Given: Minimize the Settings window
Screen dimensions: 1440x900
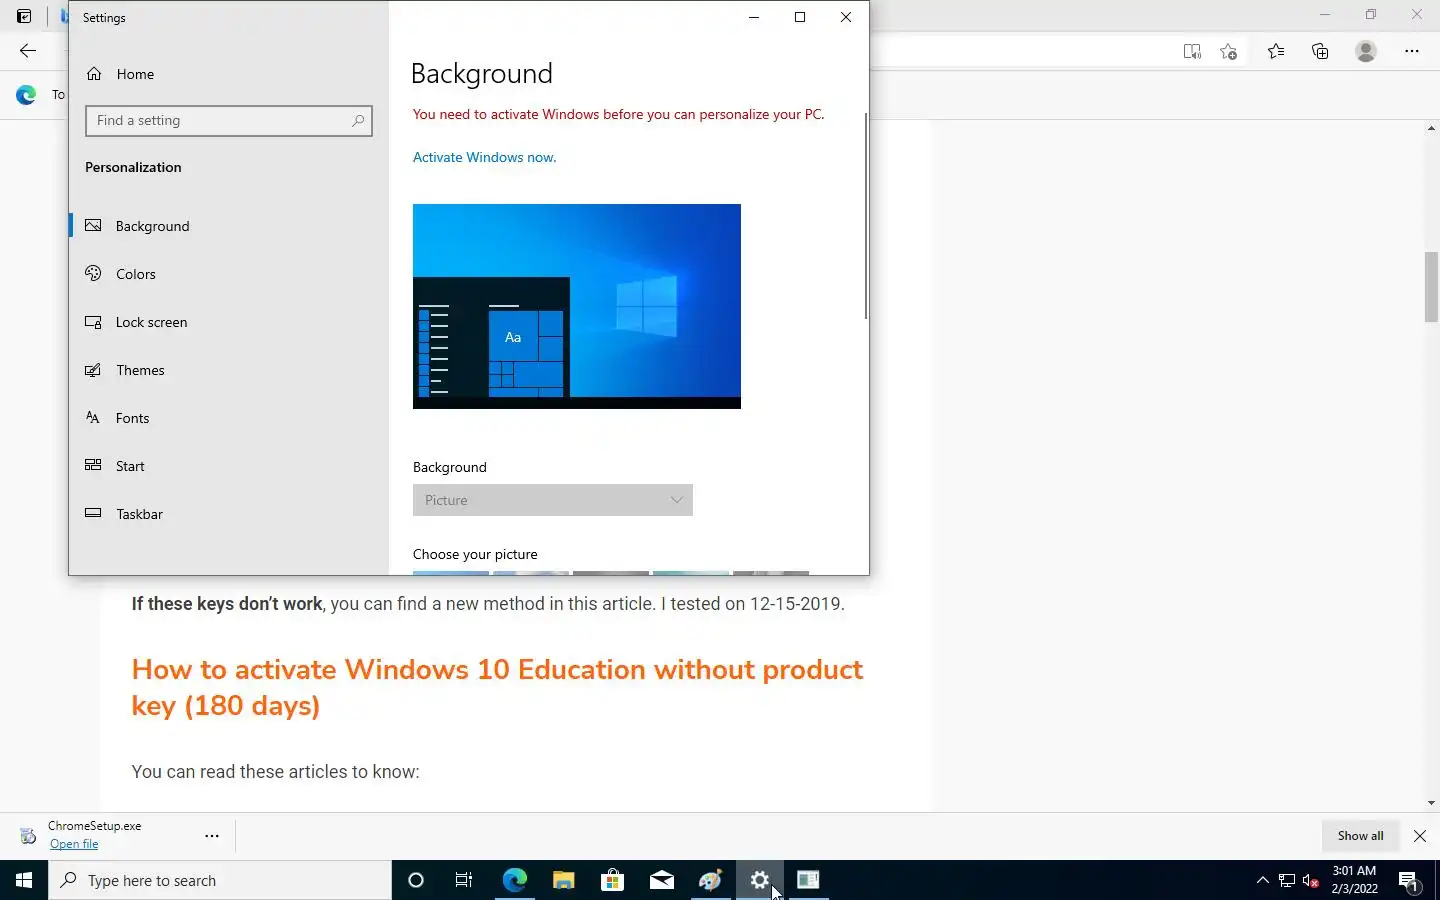Looking at the screenshot, I should coord(754,17).
